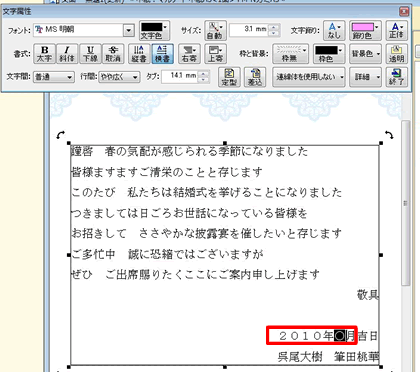Click the left rotation handle icon
The height and width of the screenshot is (372, 420).
tap(61, 135)
